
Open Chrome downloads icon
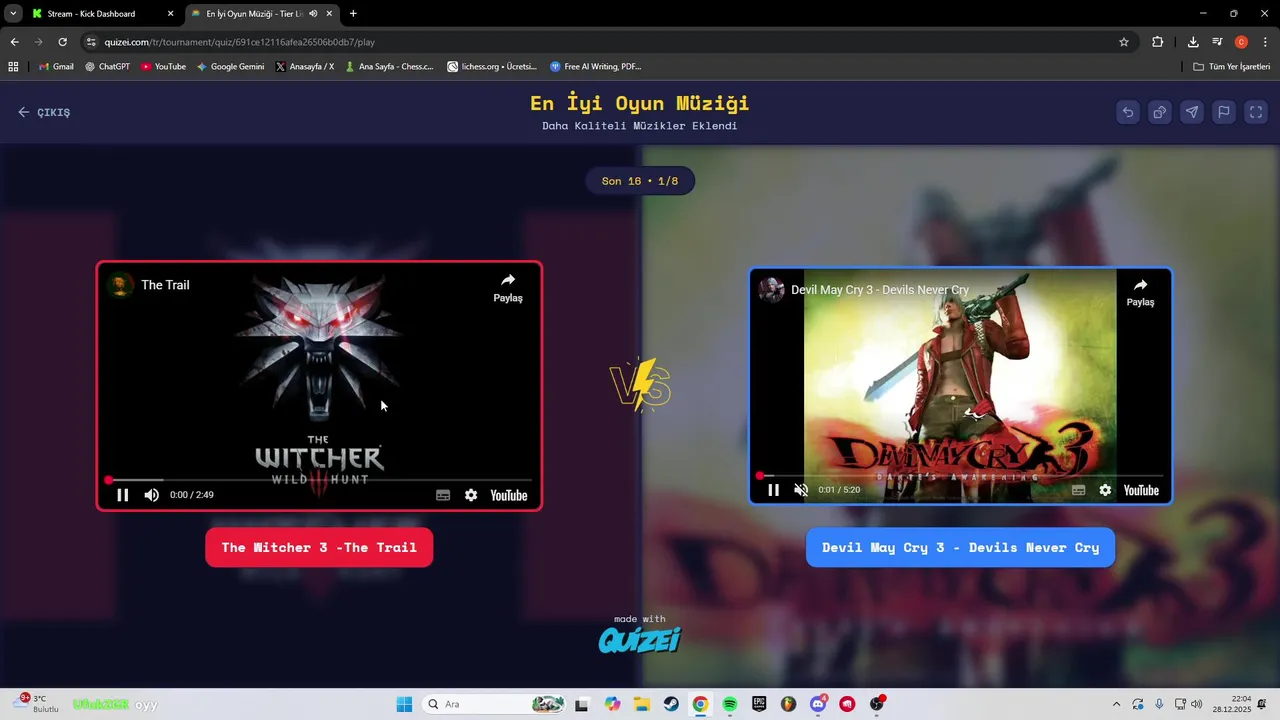(x=1193, y=42)
